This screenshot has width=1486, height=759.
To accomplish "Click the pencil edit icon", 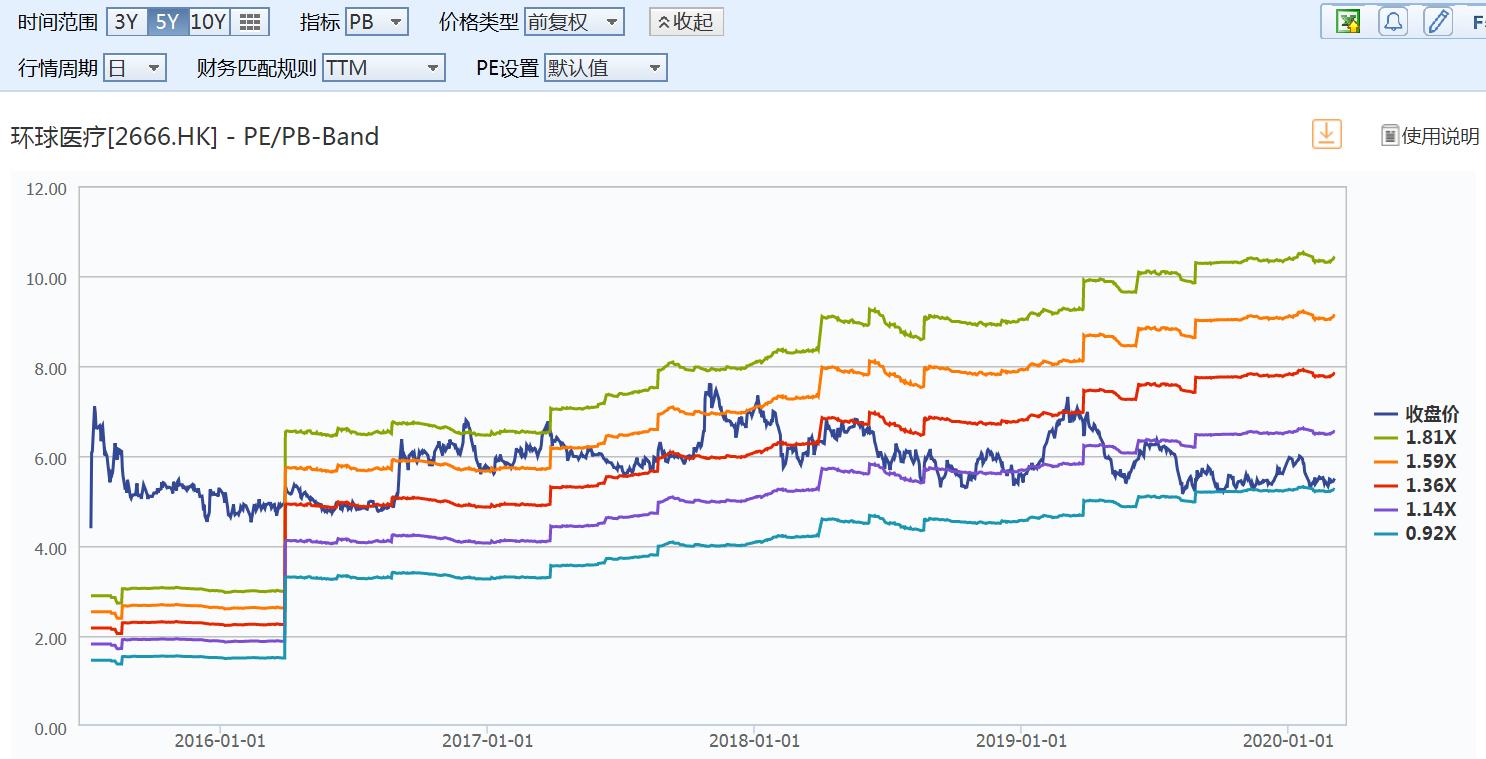I will click(1437, 21).
